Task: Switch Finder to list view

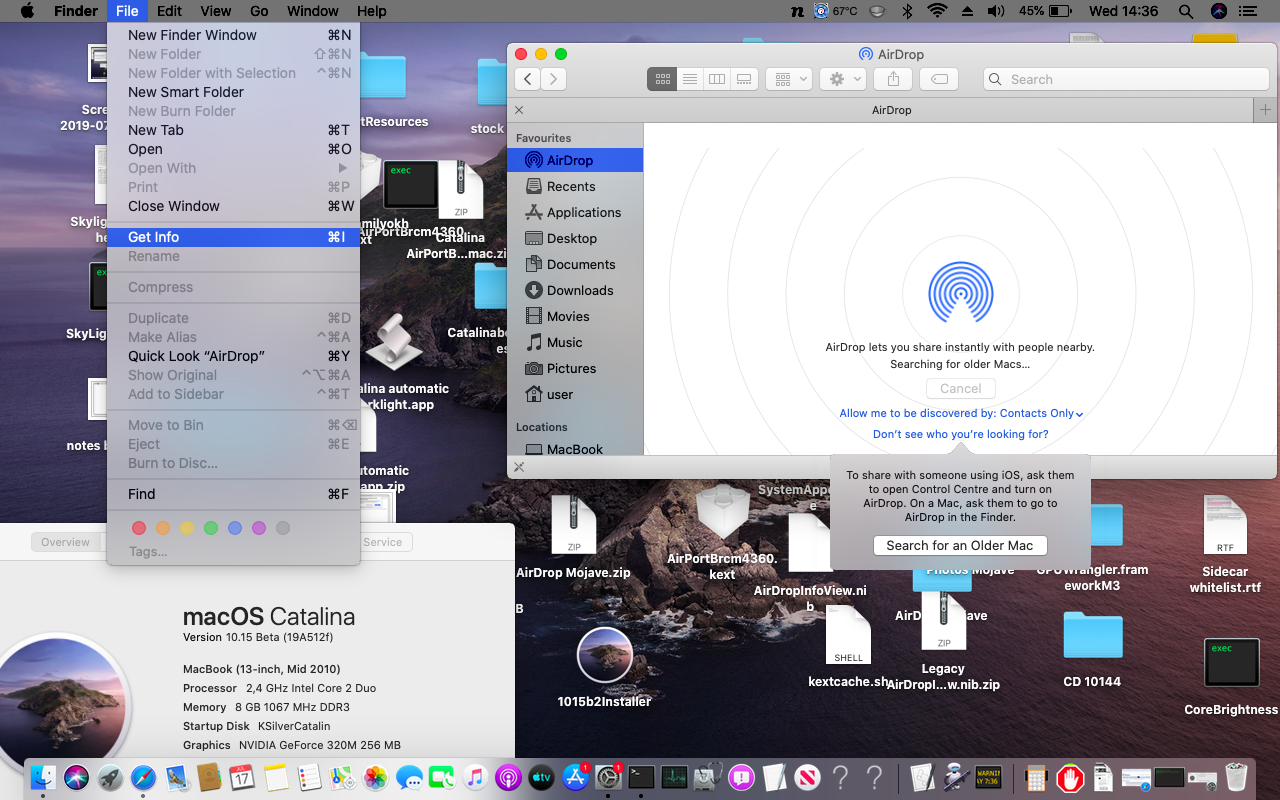Action: (x=689, y=79)
